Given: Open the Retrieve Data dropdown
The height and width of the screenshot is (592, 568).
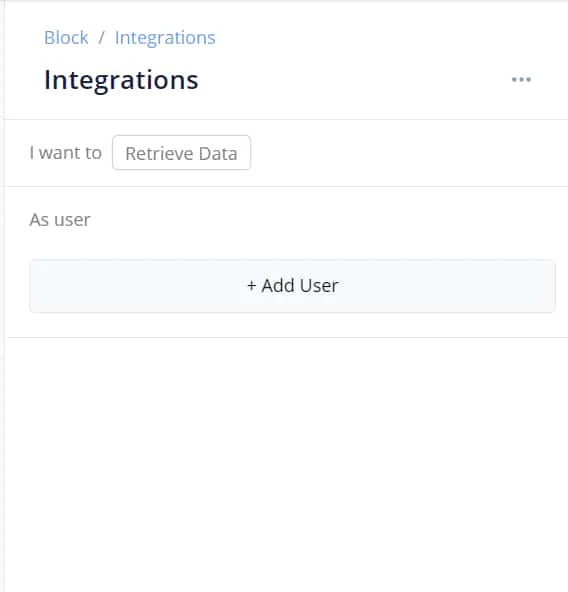Looking at the screenshot, I should coord(181,153).
